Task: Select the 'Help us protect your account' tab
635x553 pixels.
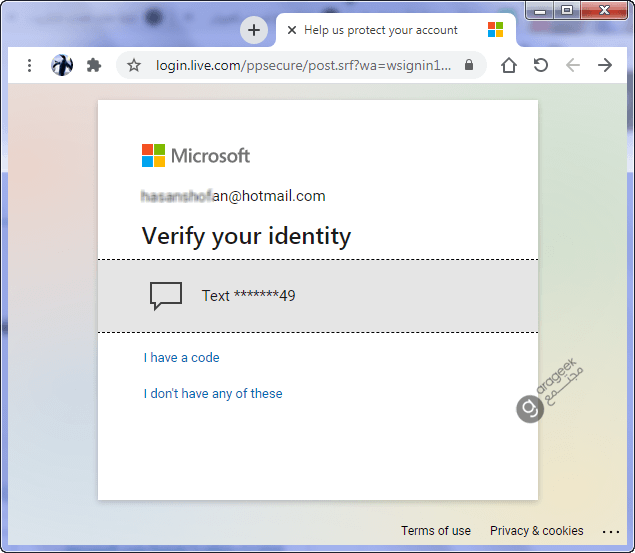Action: tap(396, 30)
